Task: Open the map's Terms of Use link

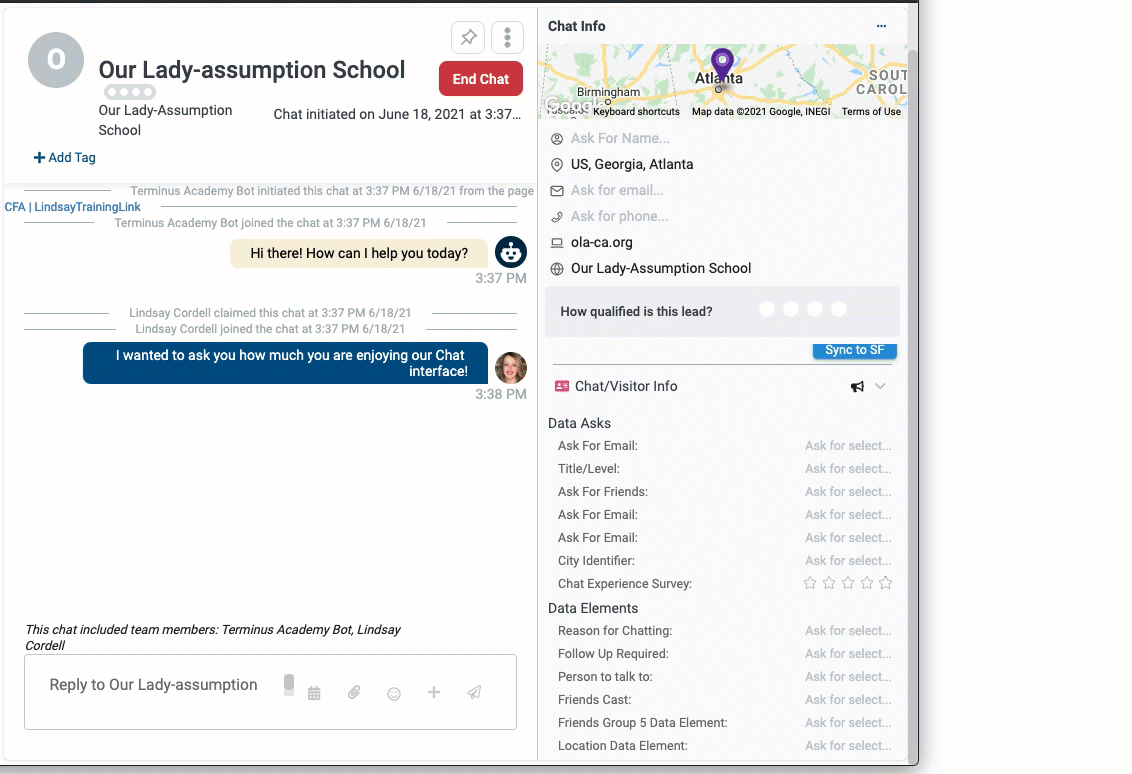Action: pyautogui.click(x=871, y=112)
